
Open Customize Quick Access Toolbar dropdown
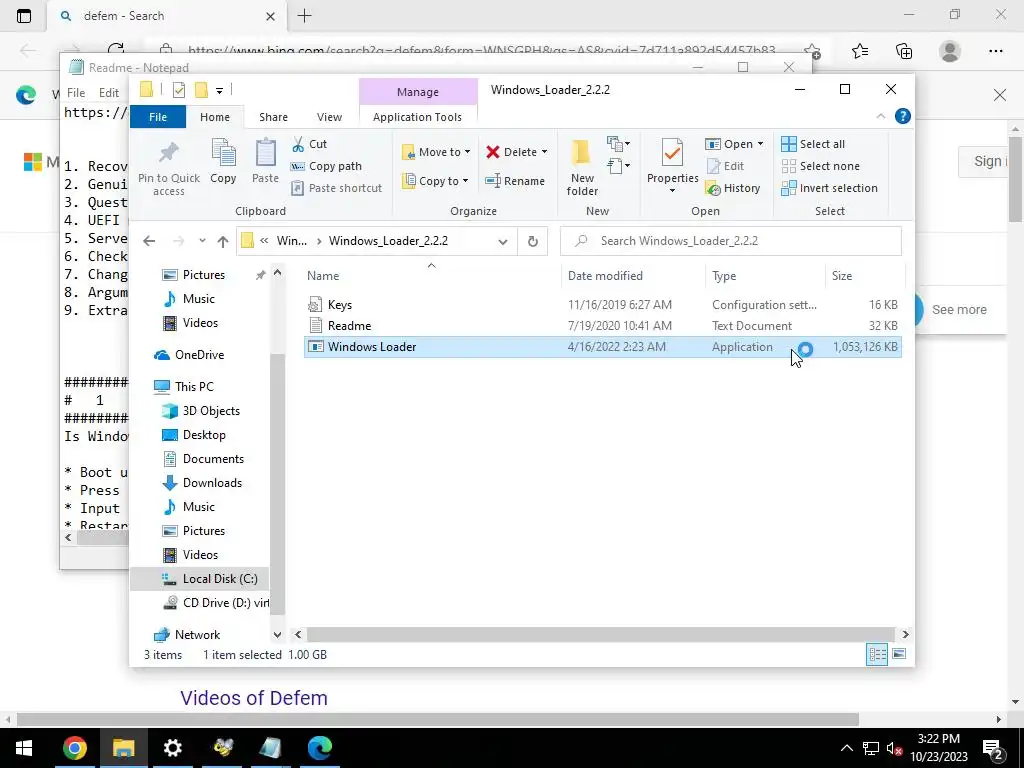click(x=219, y=91)
